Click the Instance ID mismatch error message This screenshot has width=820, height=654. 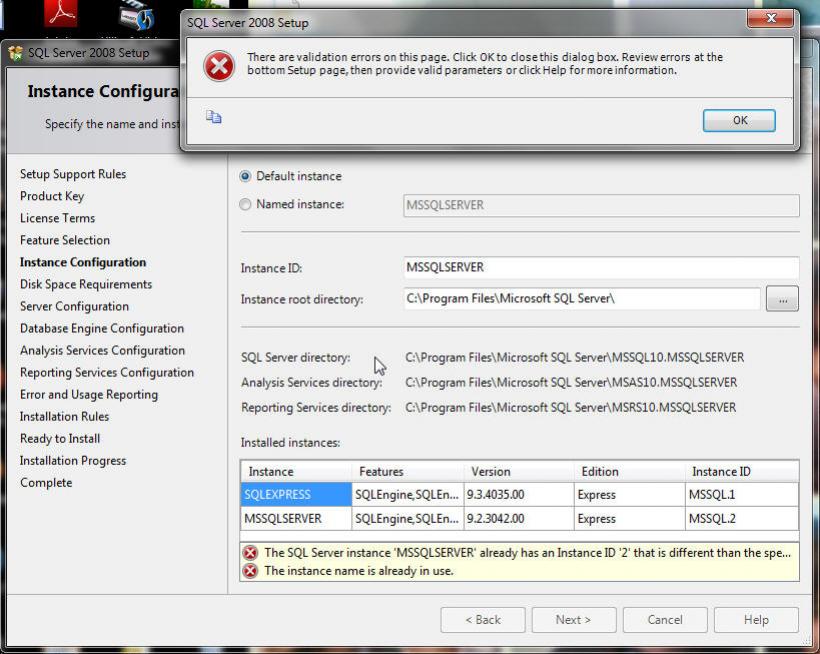(x=527, y=553)
